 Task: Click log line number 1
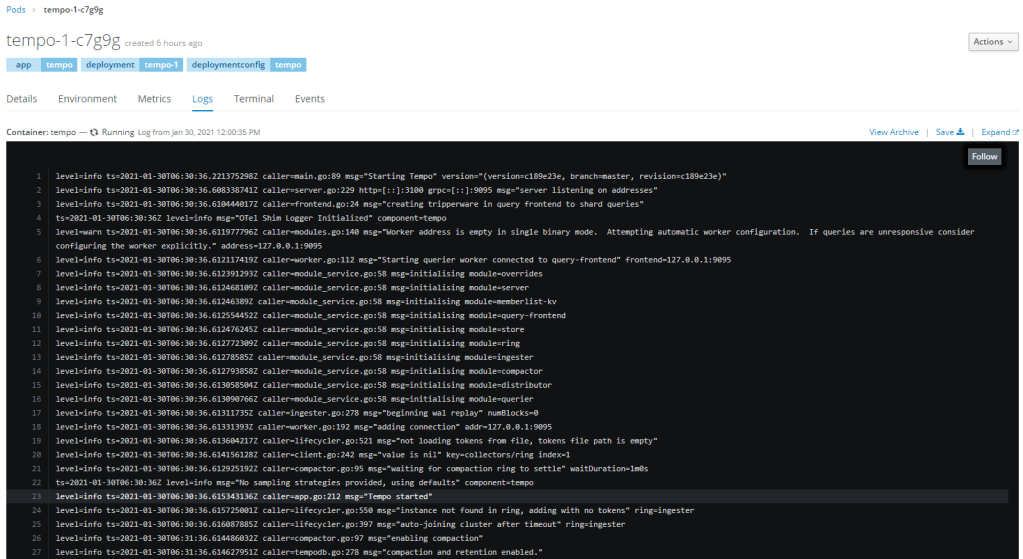point(38,176)
